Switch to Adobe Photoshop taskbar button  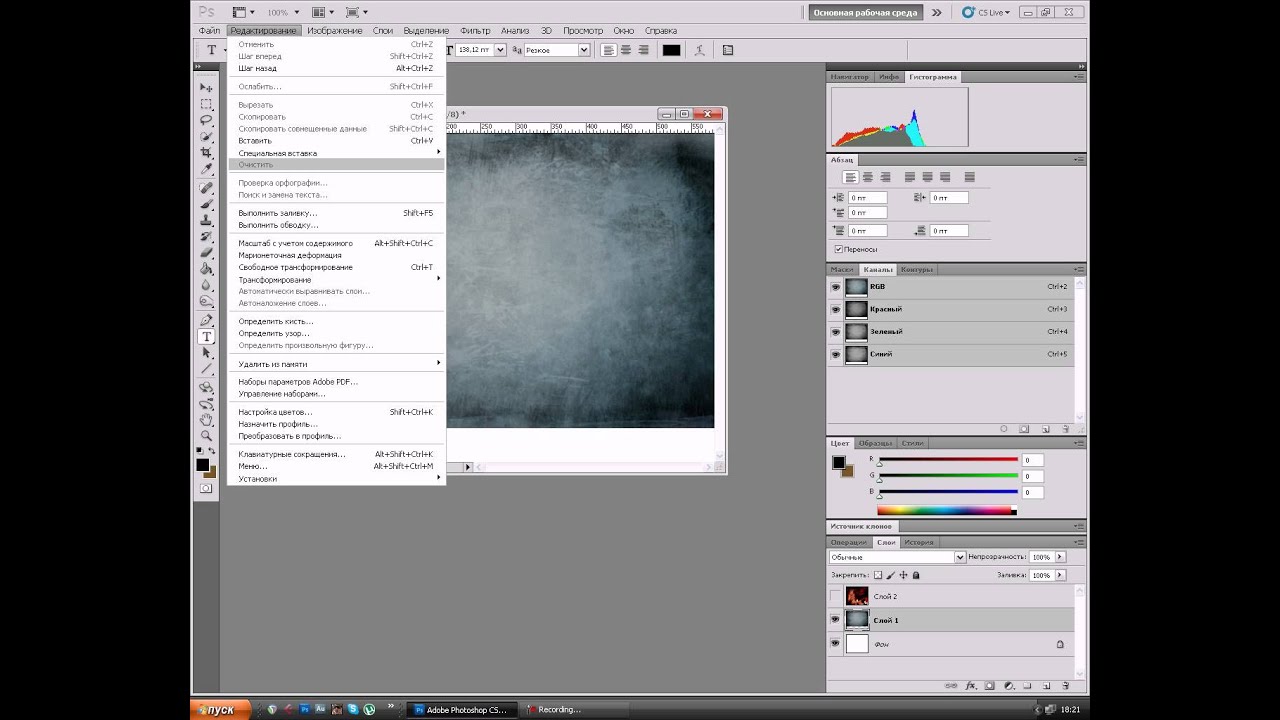tap(464, 710)
